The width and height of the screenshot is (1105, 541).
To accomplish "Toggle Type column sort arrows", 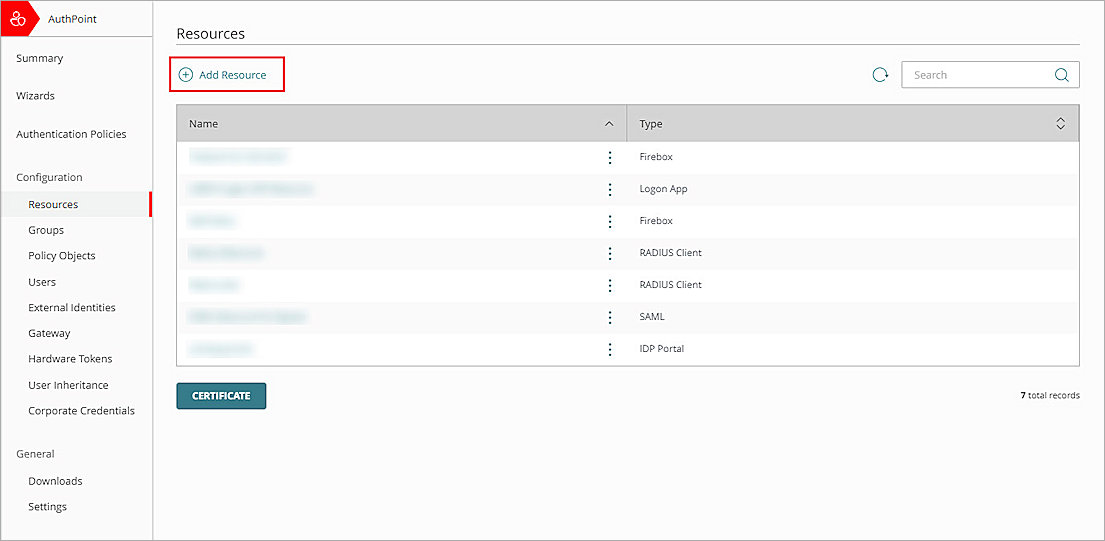I will (1060, 124).
